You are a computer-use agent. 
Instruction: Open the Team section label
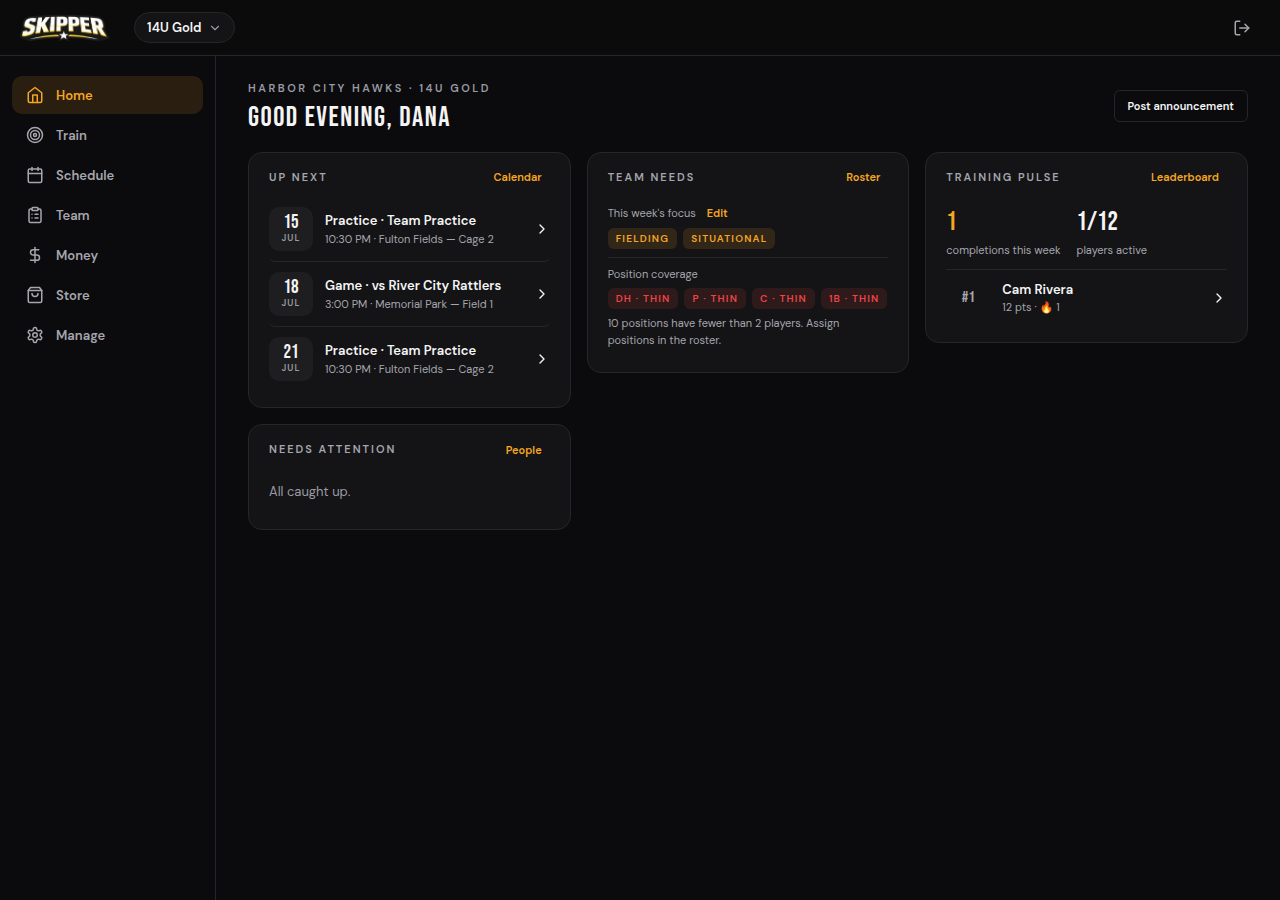[73, 215]
